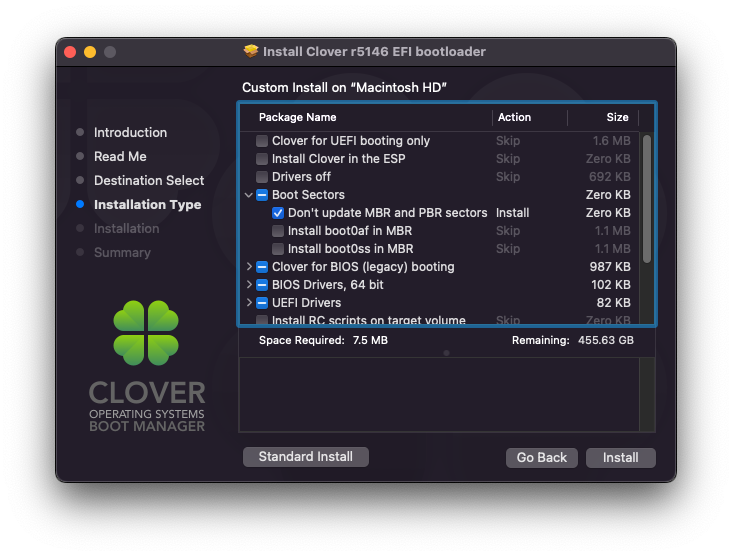Go to the Introduction step
The height and width of the screenshot is (556, 732).
[x=130, y=133]
